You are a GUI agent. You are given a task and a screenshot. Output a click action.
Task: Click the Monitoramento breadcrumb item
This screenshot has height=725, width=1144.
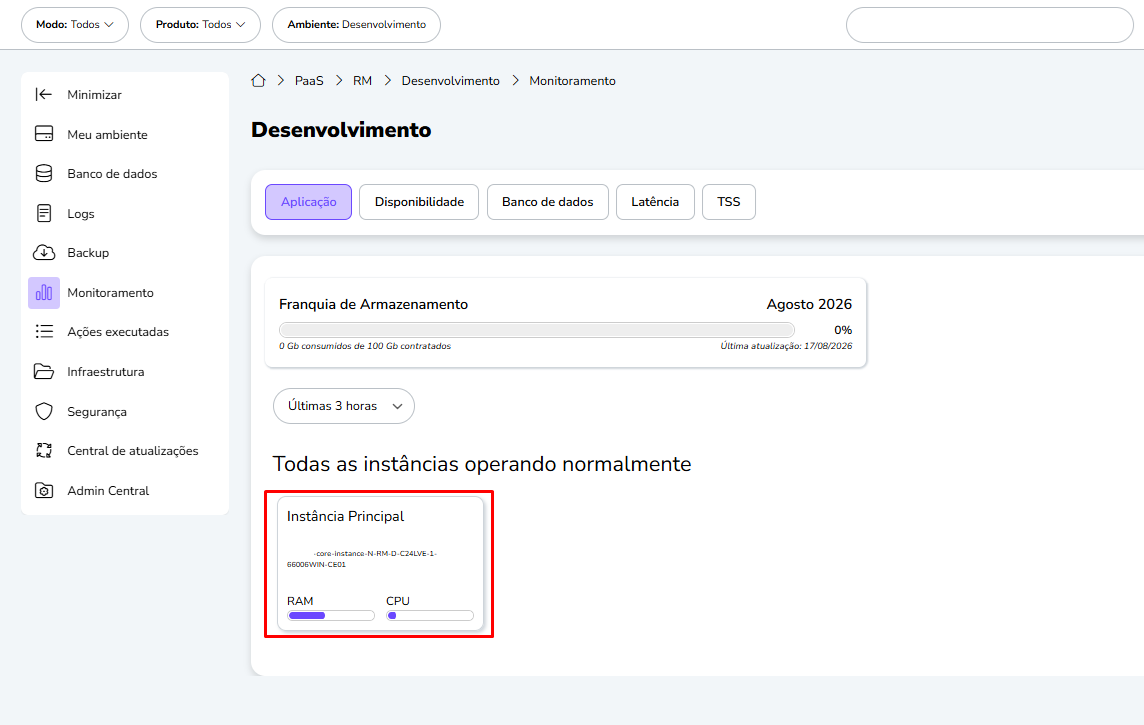tap(573, 80)
